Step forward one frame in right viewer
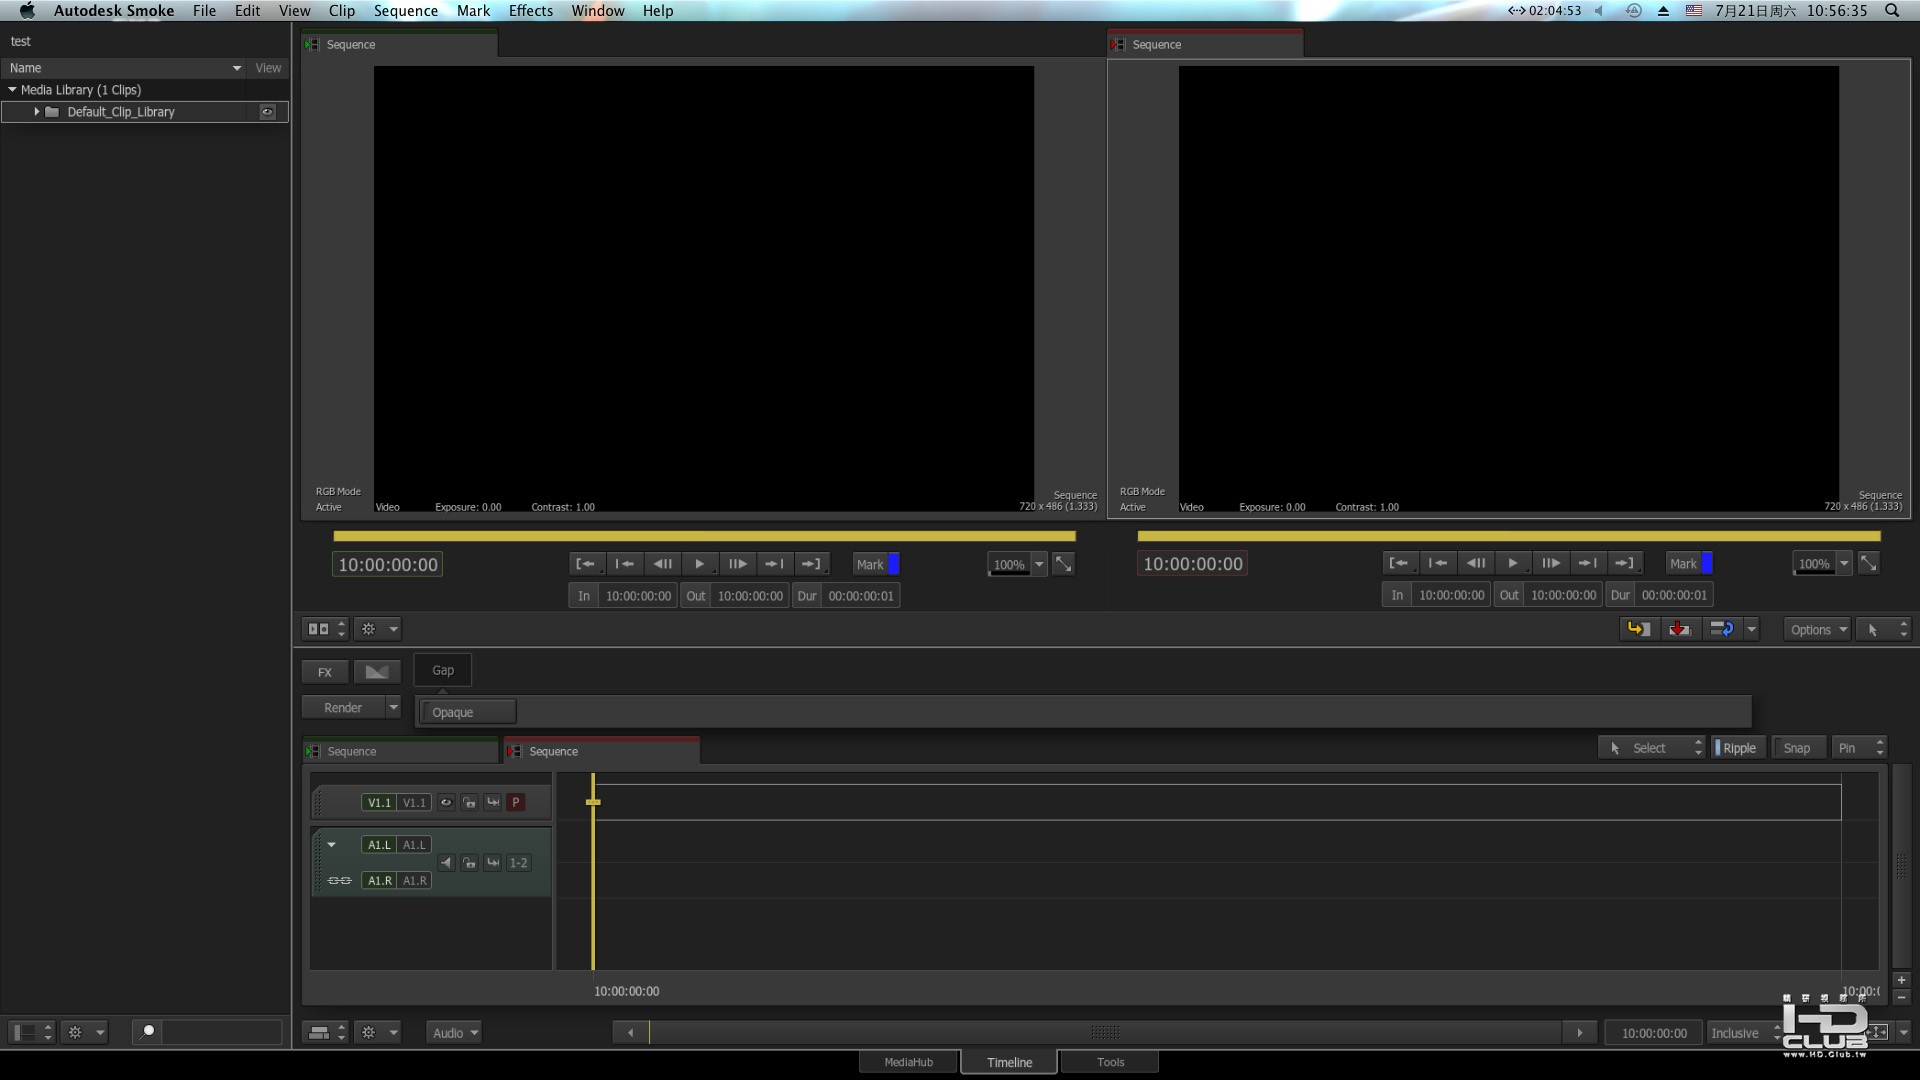Viewport: 1920px width, 1080px height. (x=1550, y=563)
